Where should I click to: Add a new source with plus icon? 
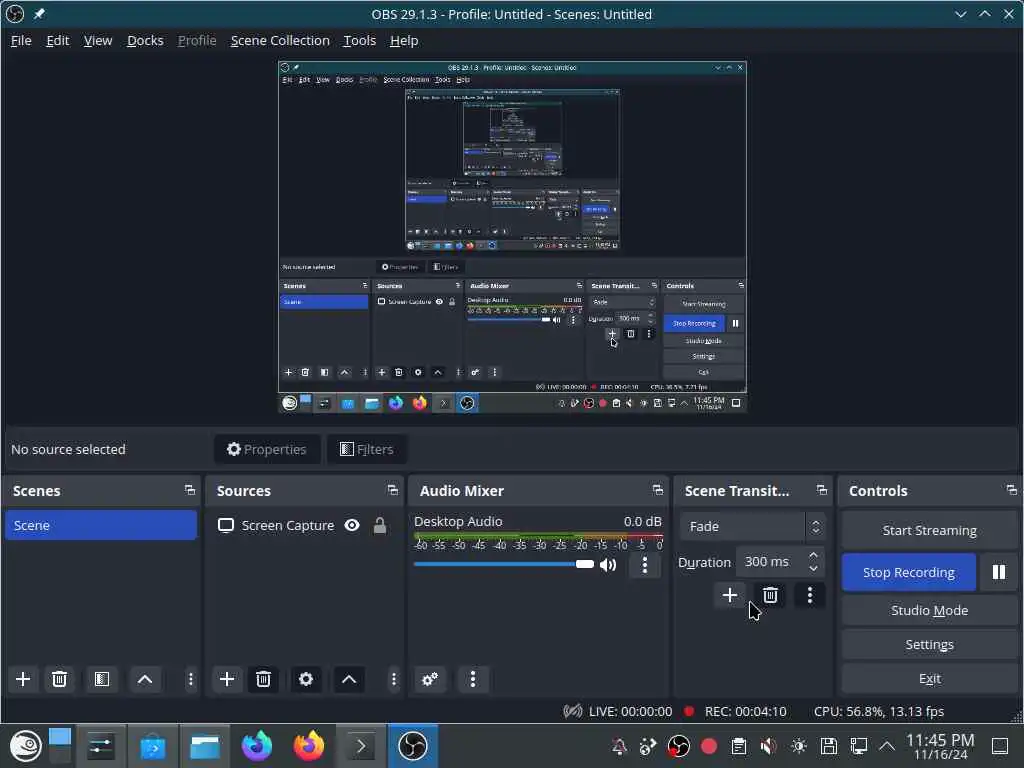227,679
